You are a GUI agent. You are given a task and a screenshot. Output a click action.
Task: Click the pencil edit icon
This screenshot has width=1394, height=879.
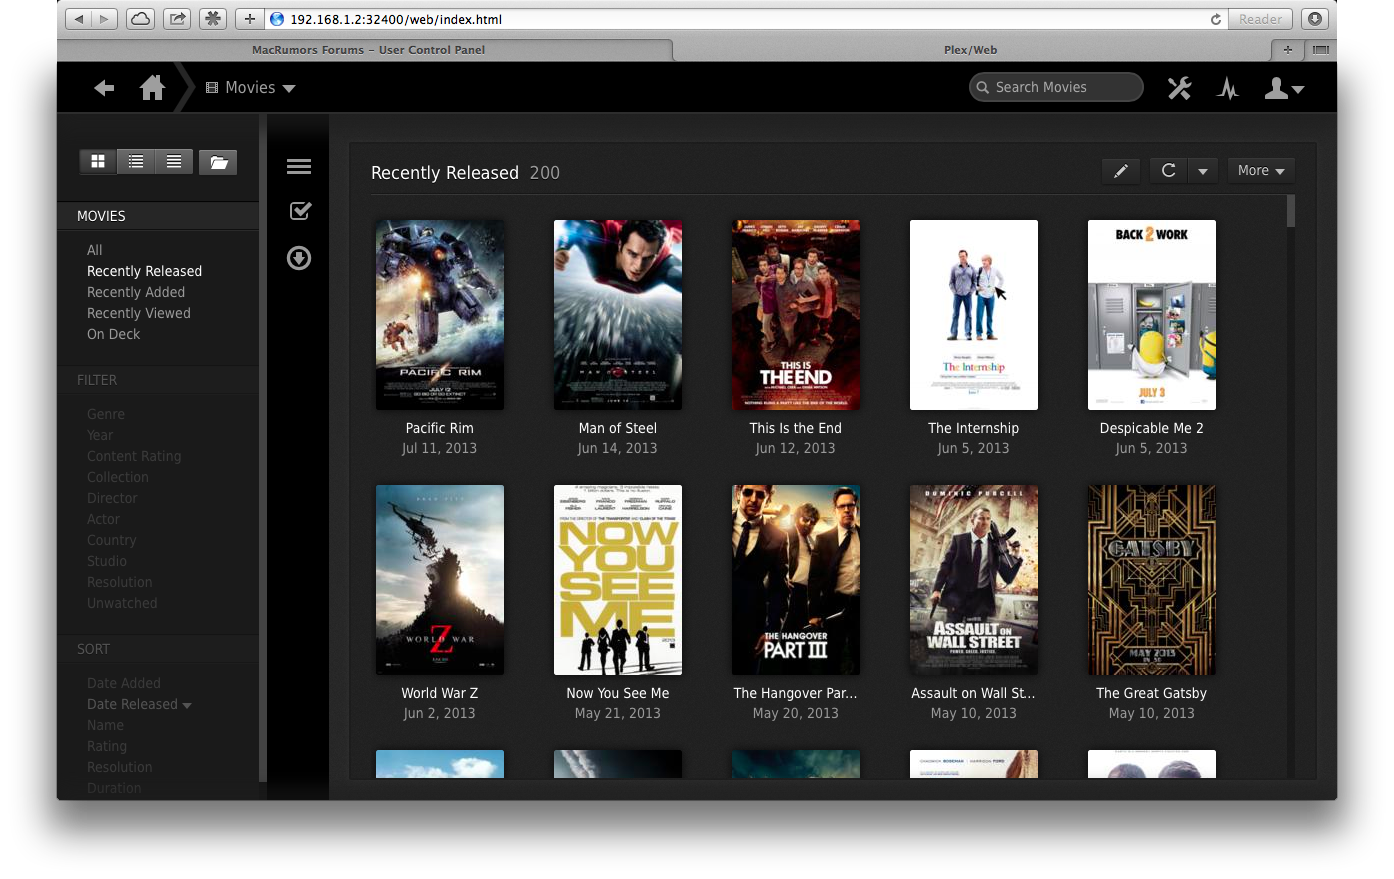pos(1121,171)
